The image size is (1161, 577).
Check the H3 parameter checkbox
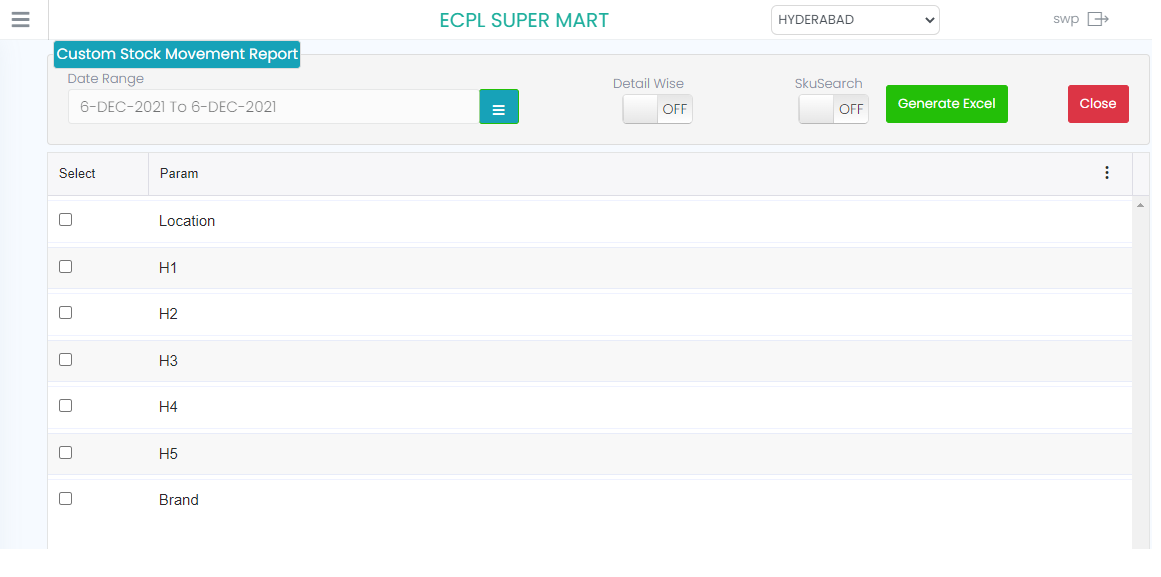click(x=66, y=359)
